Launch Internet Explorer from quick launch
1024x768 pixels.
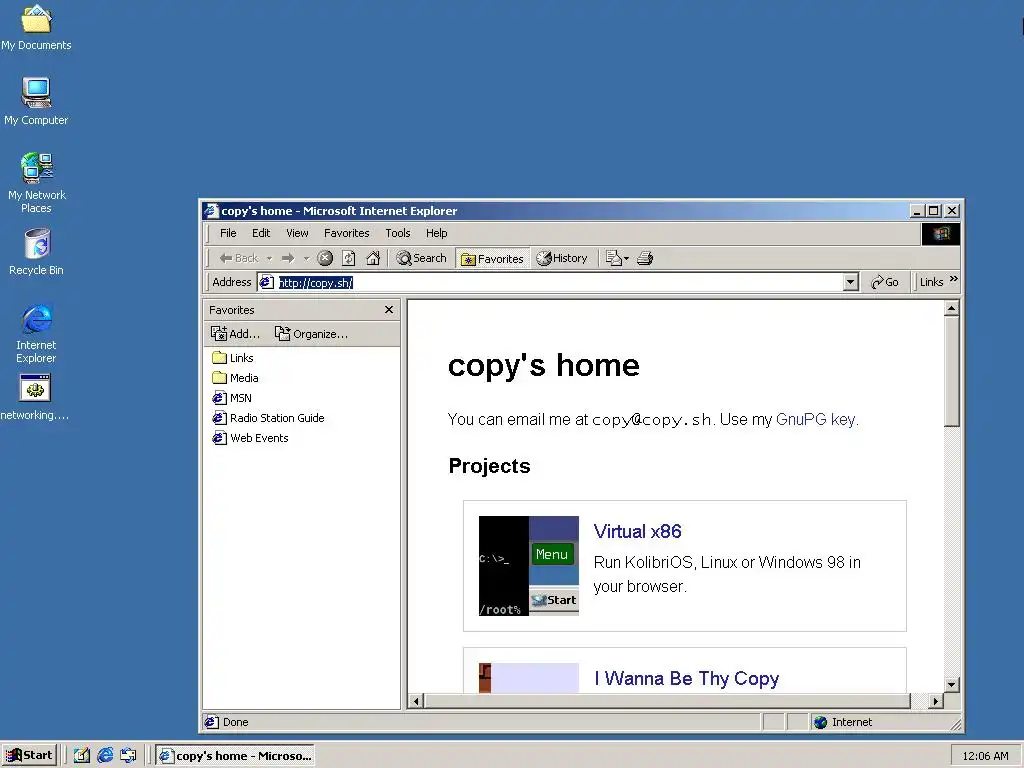105,756
